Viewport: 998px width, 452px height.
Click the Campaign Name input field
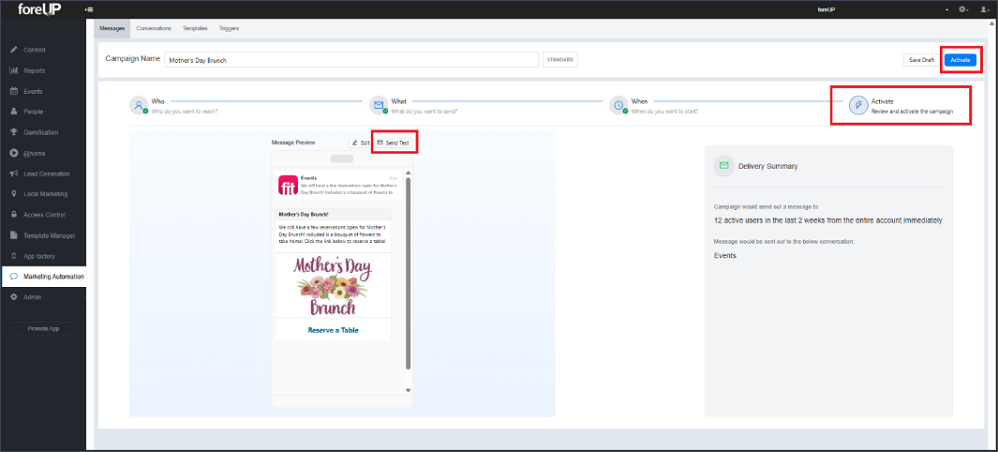click(351, 60)
